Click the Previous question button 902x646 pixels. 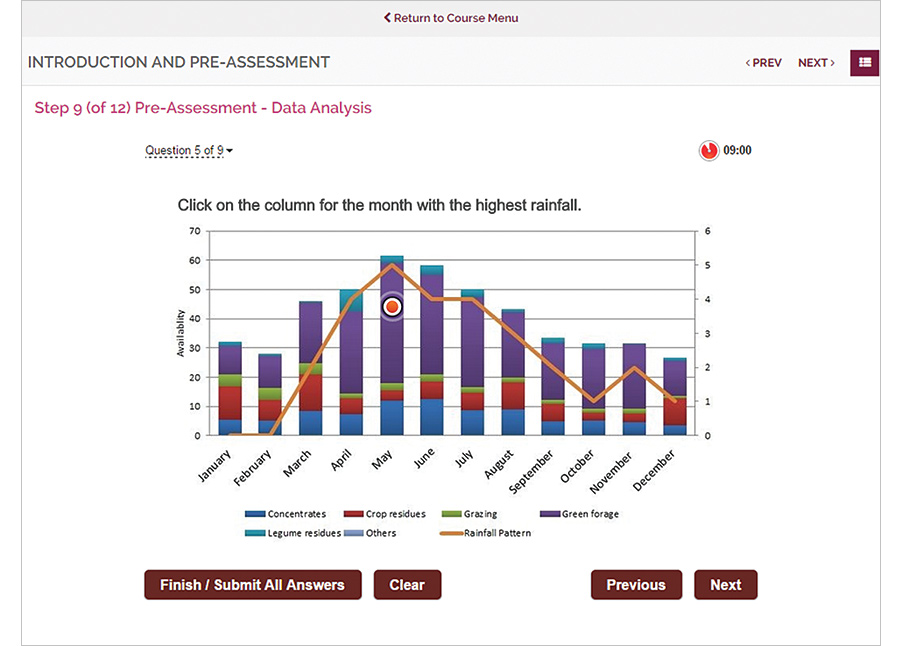pyautogui.click(x=635, y=585)
